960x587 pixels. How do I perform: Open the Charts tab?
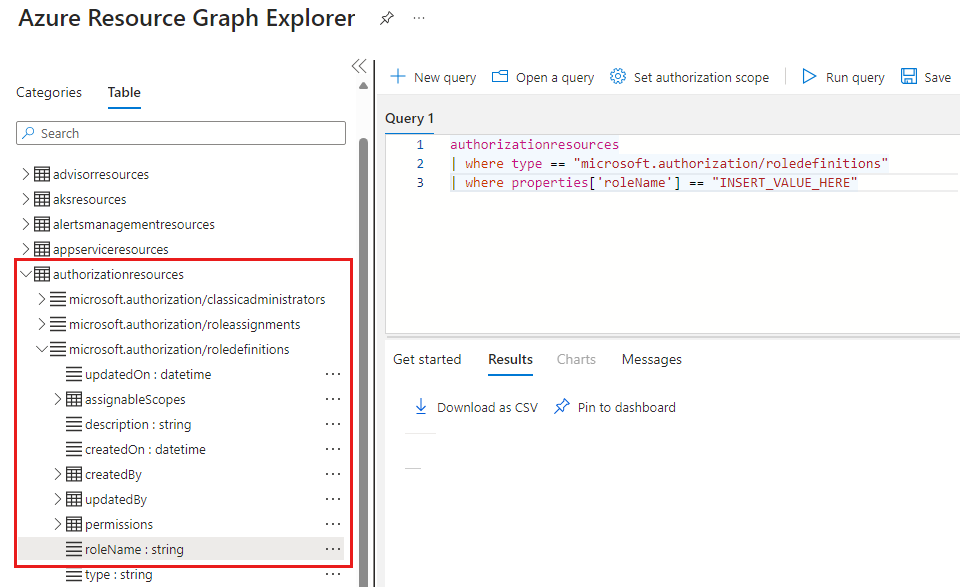576,359
